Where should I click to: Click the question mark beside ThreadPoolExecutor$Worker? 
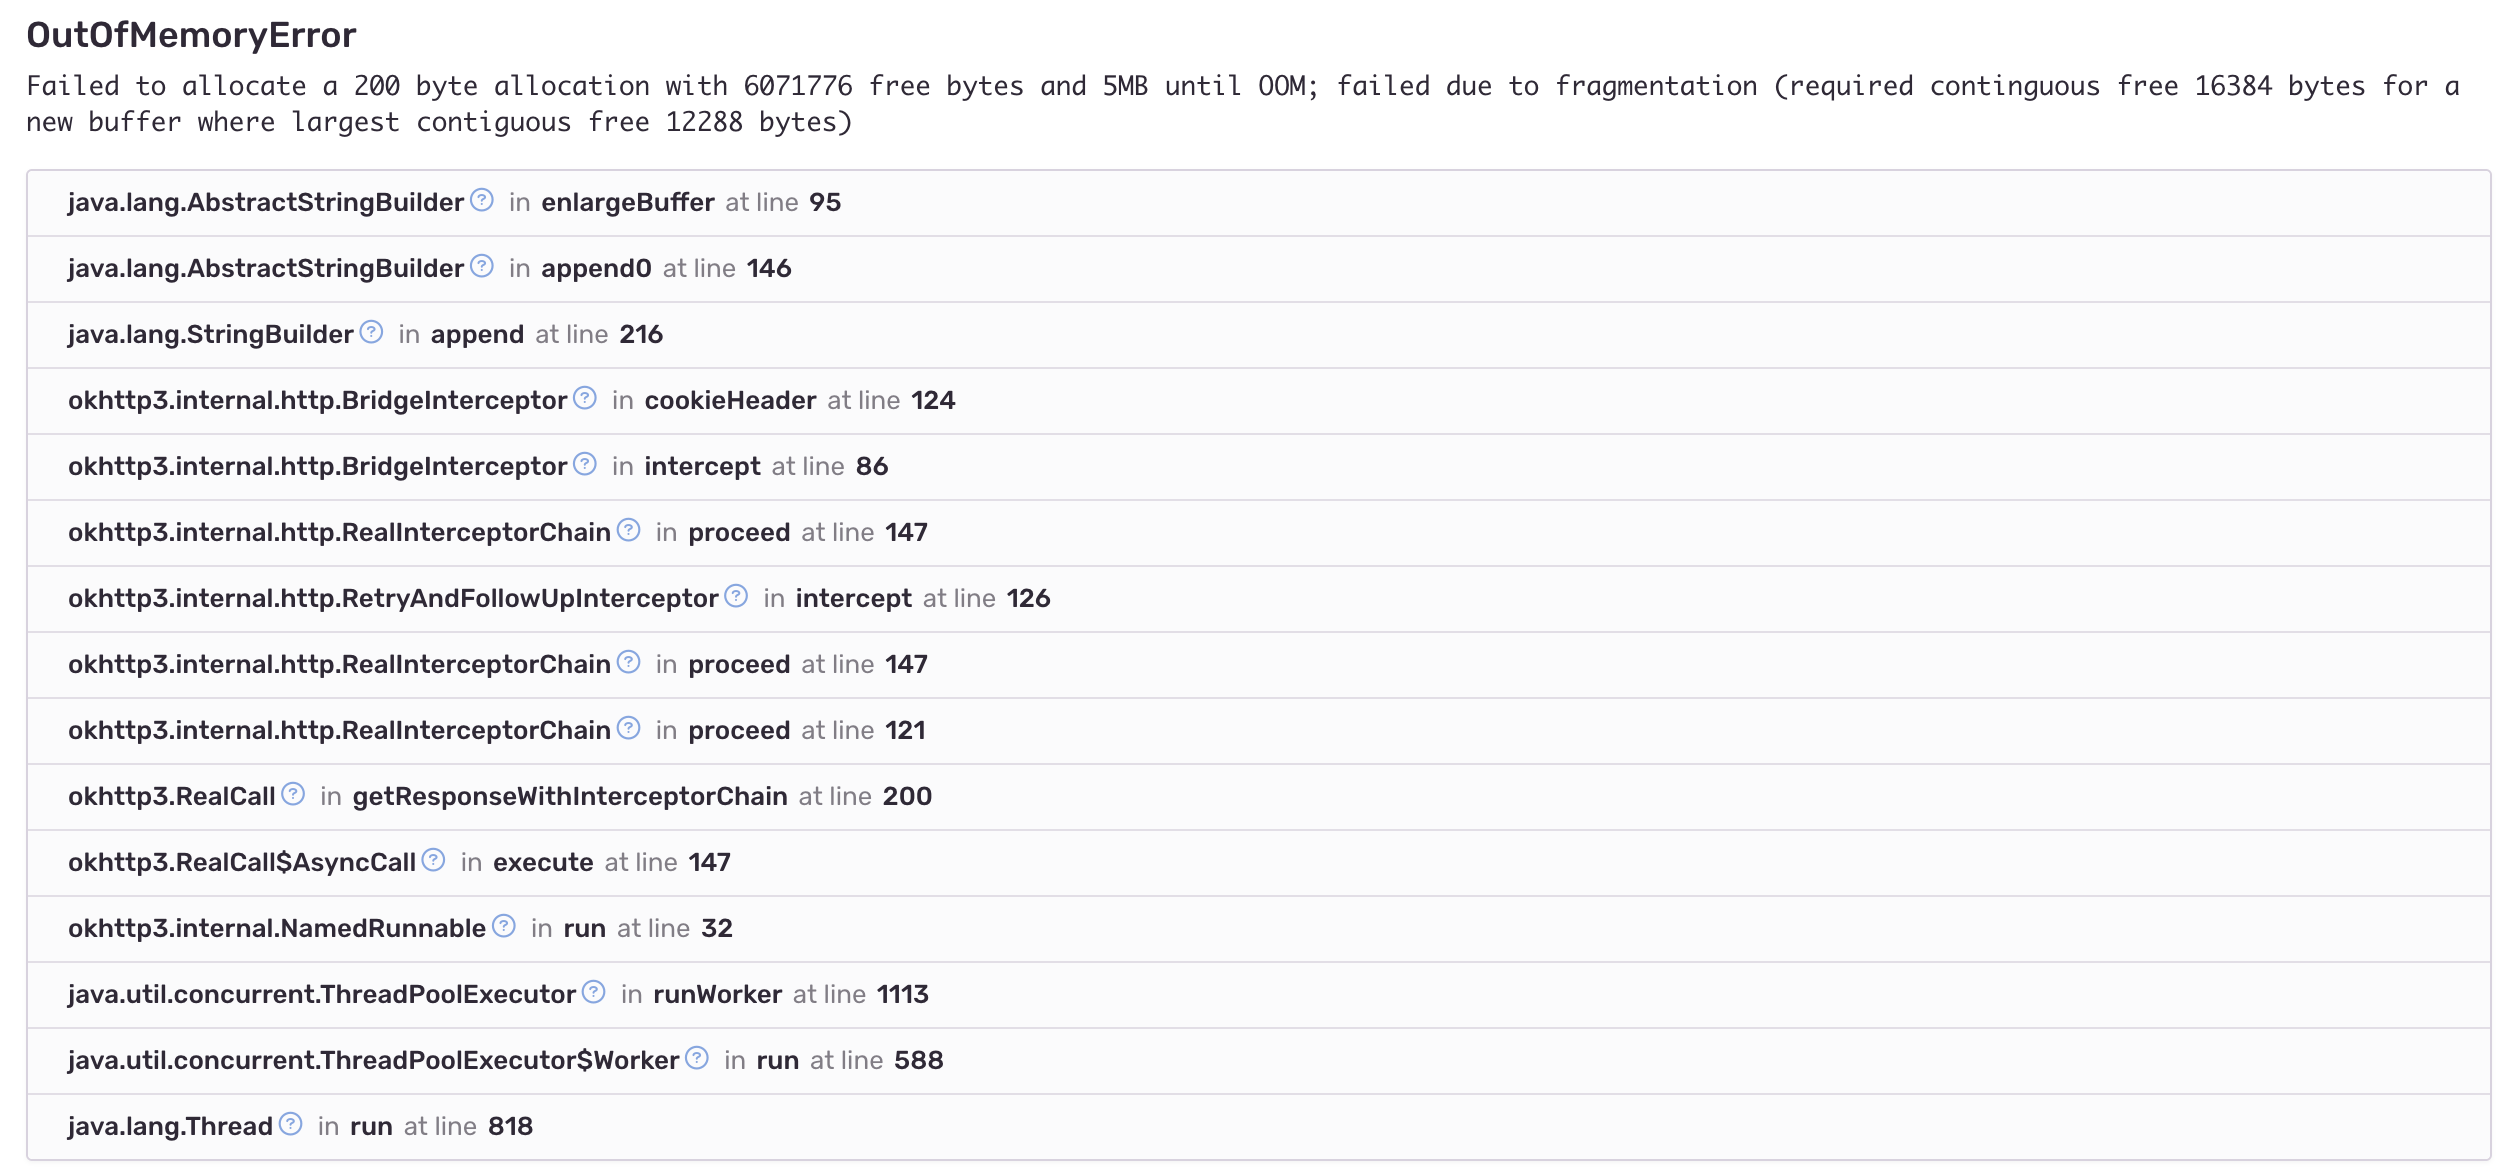[x=696, y=1057]
